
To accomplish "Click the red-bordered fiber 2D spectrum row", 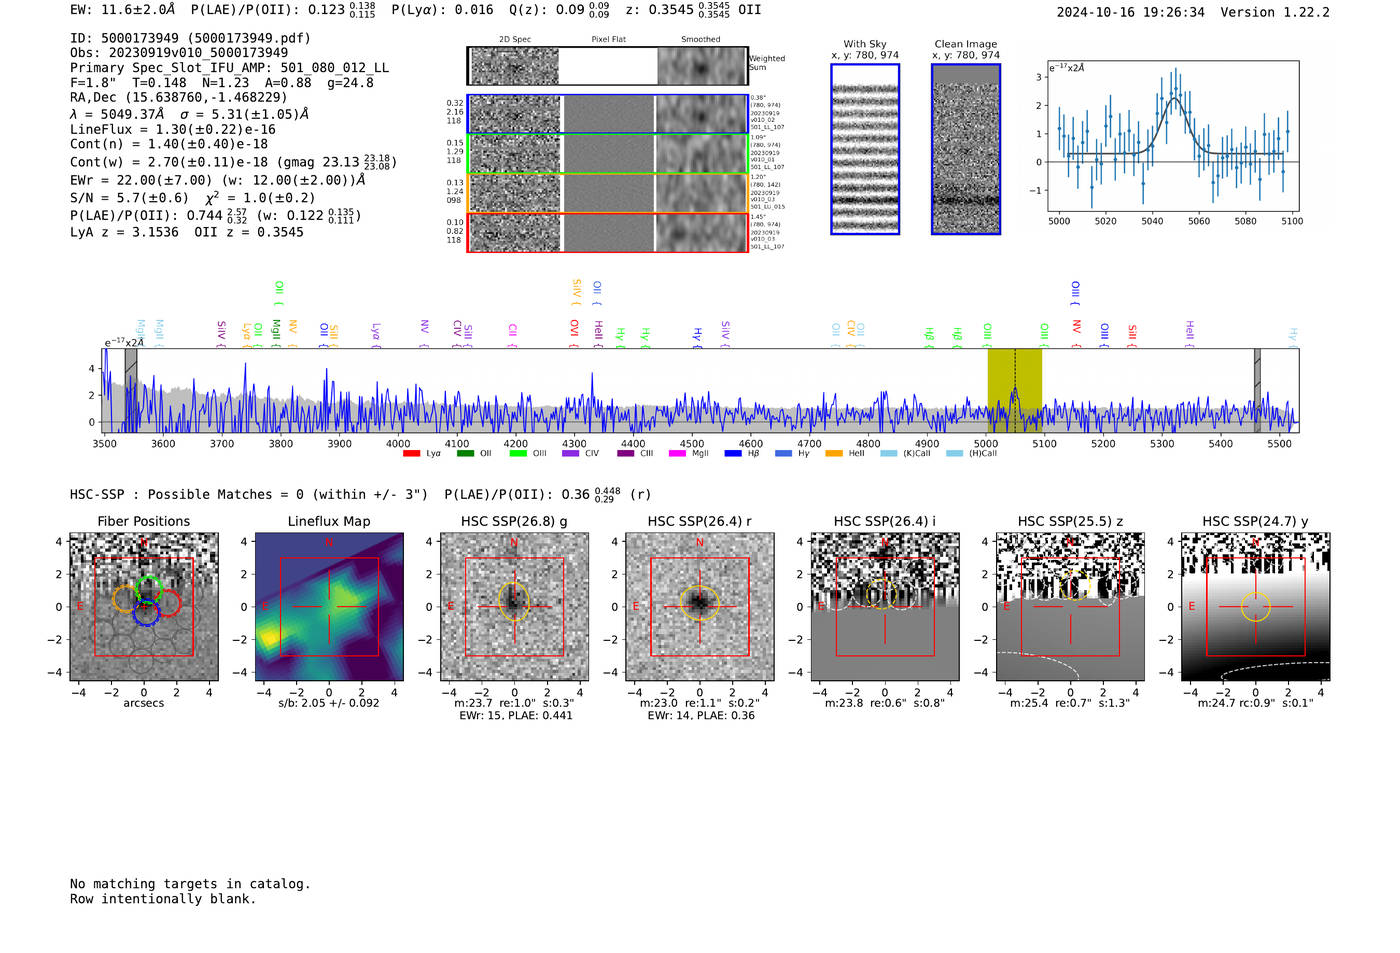I will [x=608, y=233].
